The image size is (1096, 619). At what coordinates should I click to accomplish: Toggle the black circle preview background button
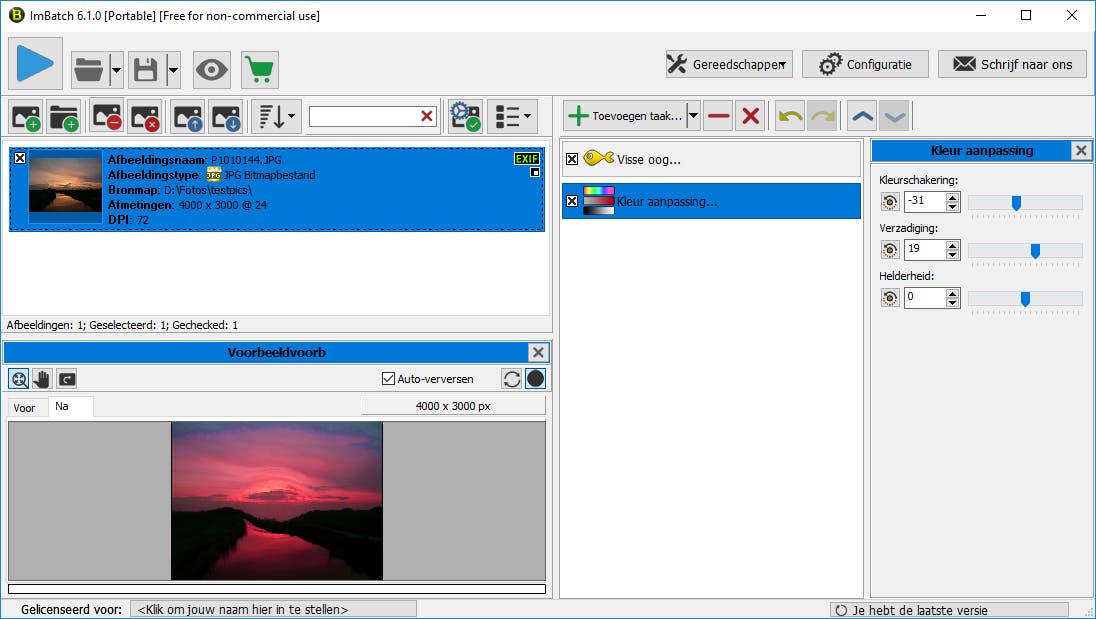point(535,379)
